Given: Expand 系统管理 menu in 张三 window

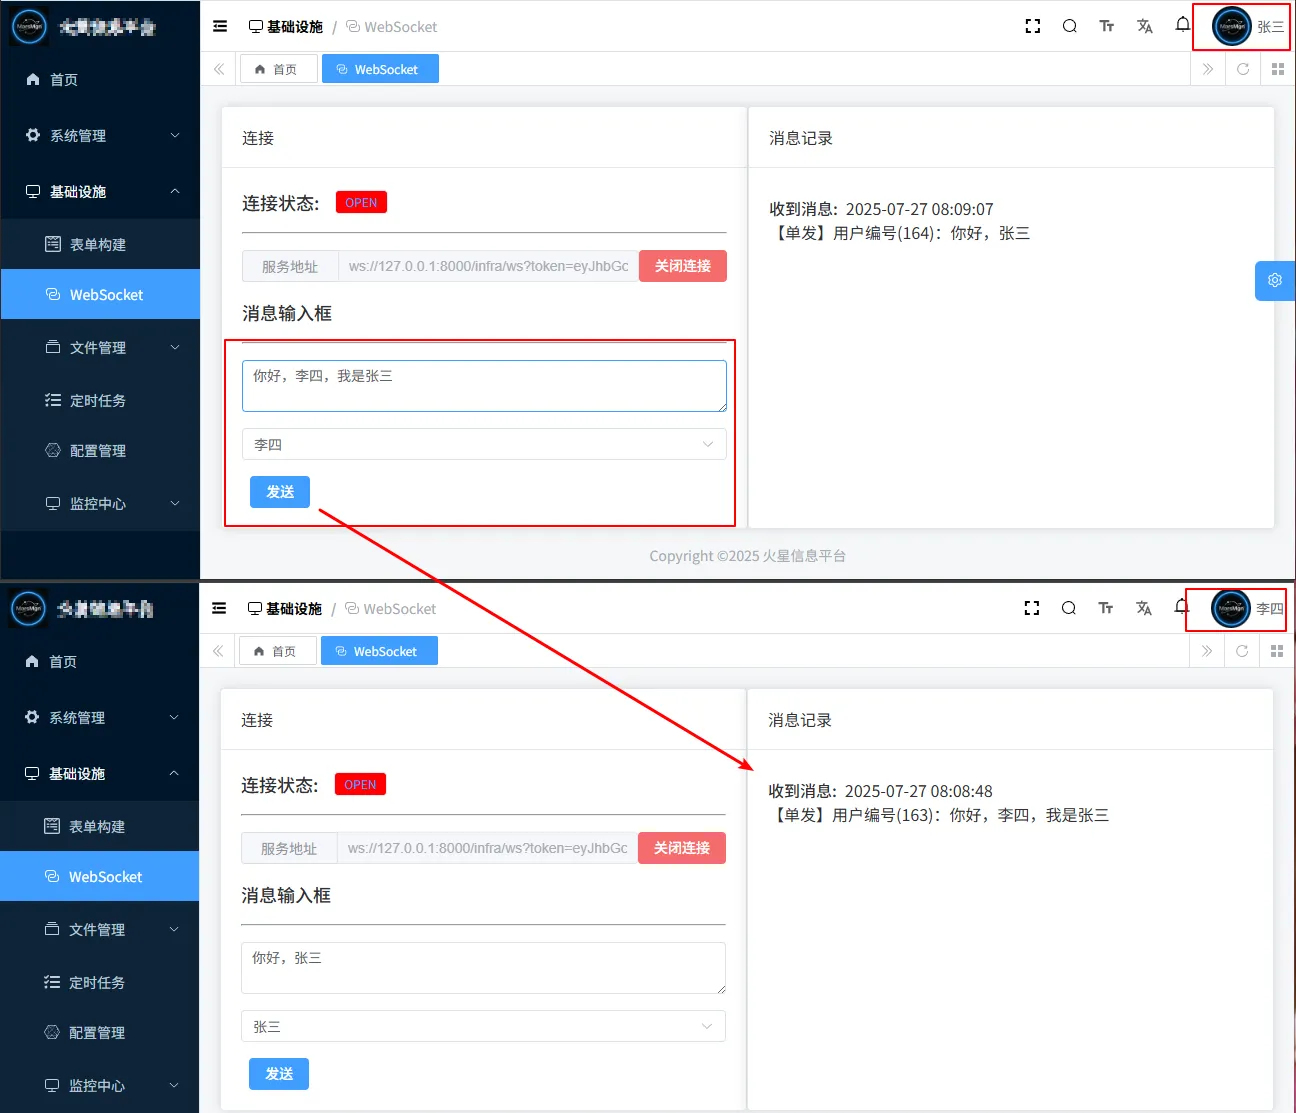Looking at the screenshot, I should 100,135.
